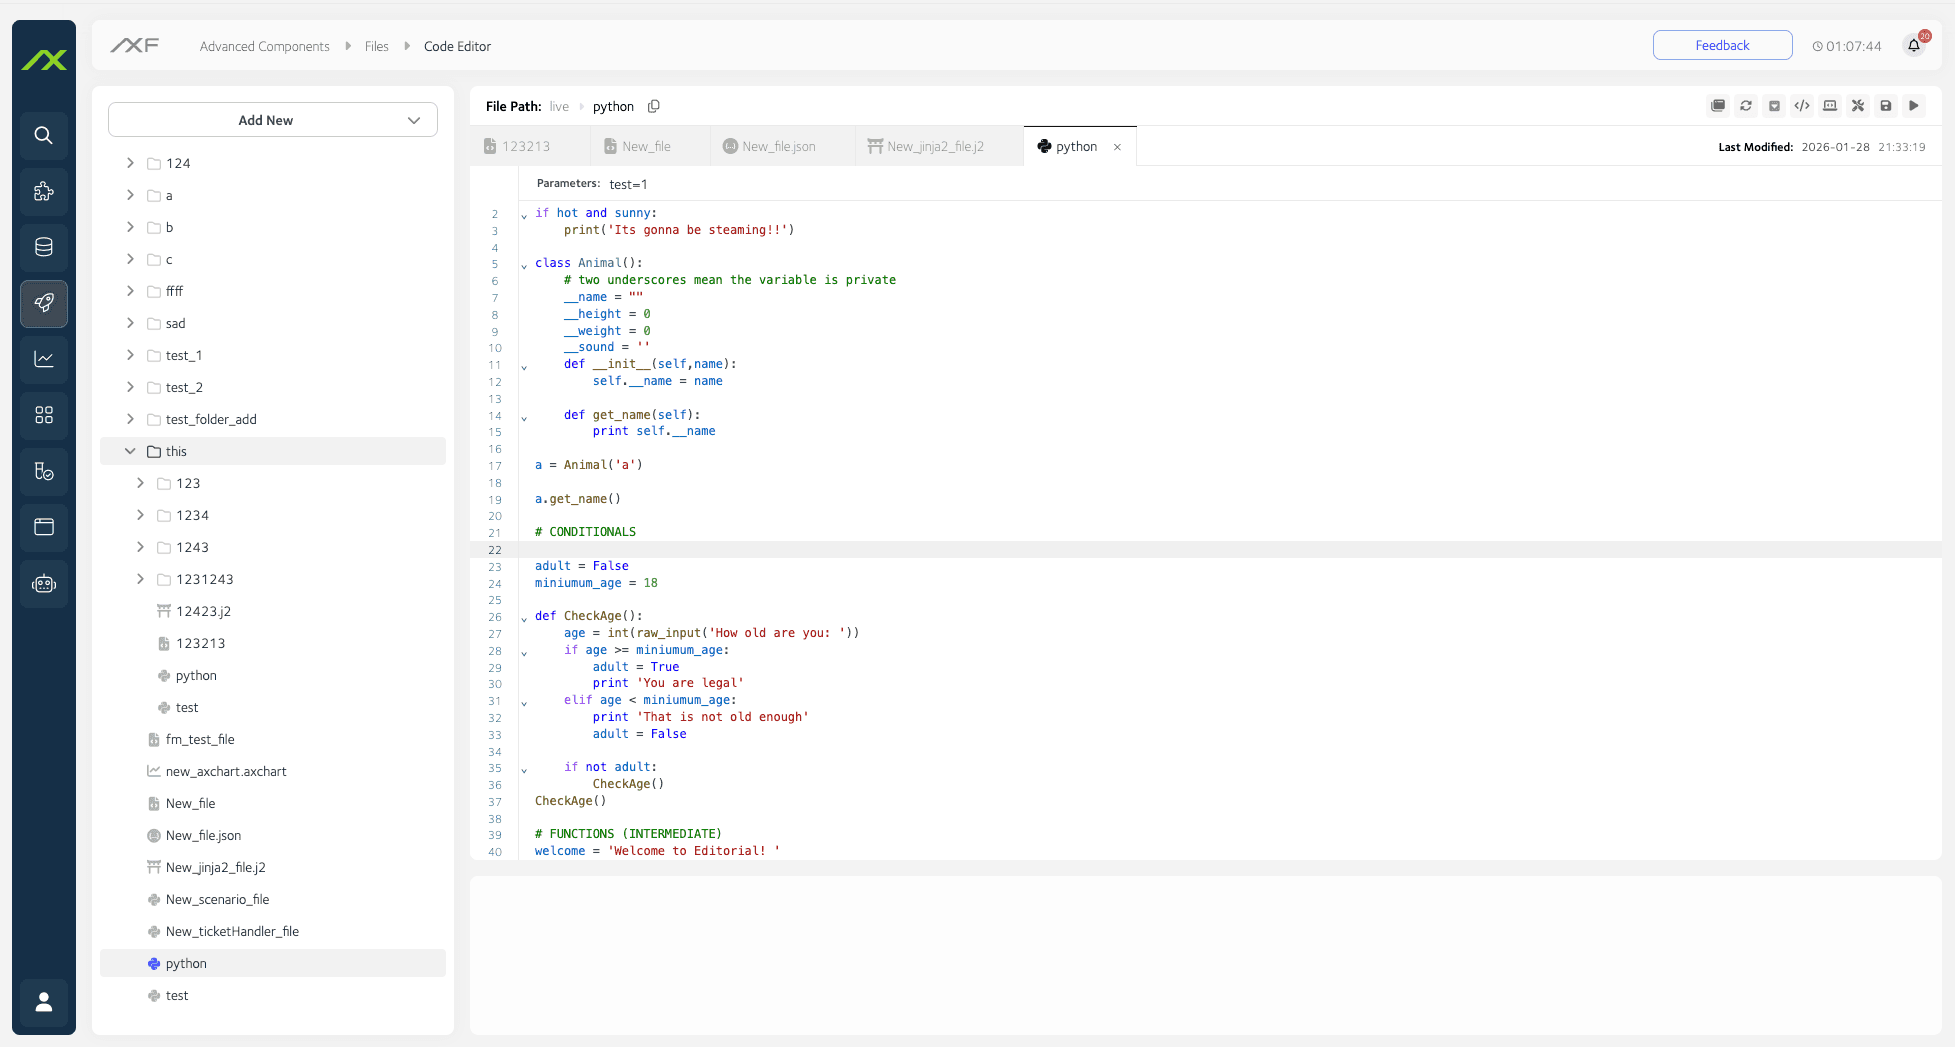Screen dimensions: 1955x1047
Task: Click the refresh arrows toolbar icon
Action: pyautogui.click(x=1746, y=106)
